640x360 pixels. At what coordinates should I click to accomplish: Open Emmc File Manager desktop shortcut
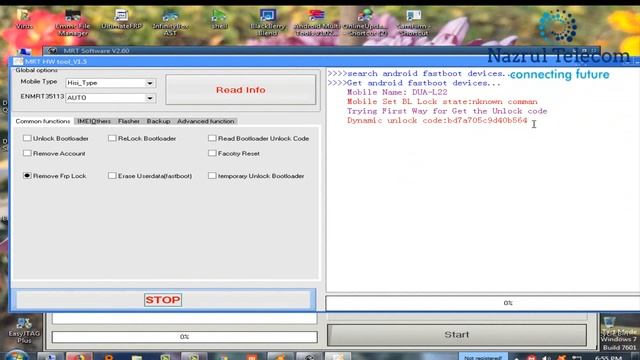(73, 22)
